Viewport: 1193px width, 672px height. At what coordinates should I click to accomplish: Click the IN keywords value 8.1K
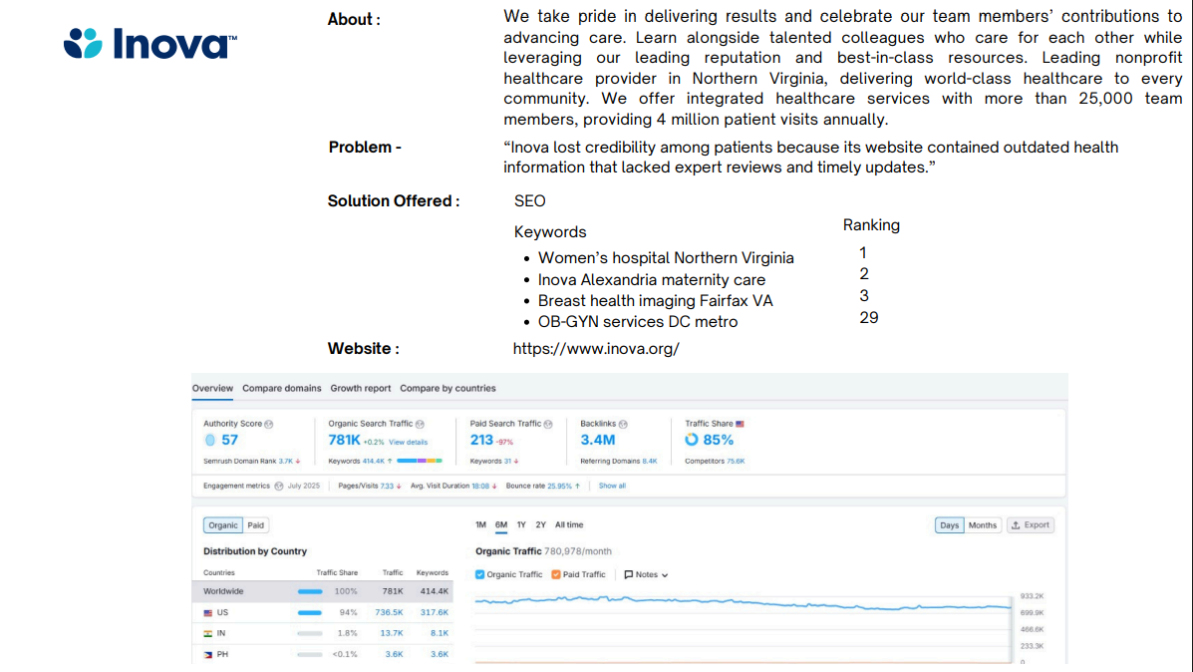coord(439,633)
